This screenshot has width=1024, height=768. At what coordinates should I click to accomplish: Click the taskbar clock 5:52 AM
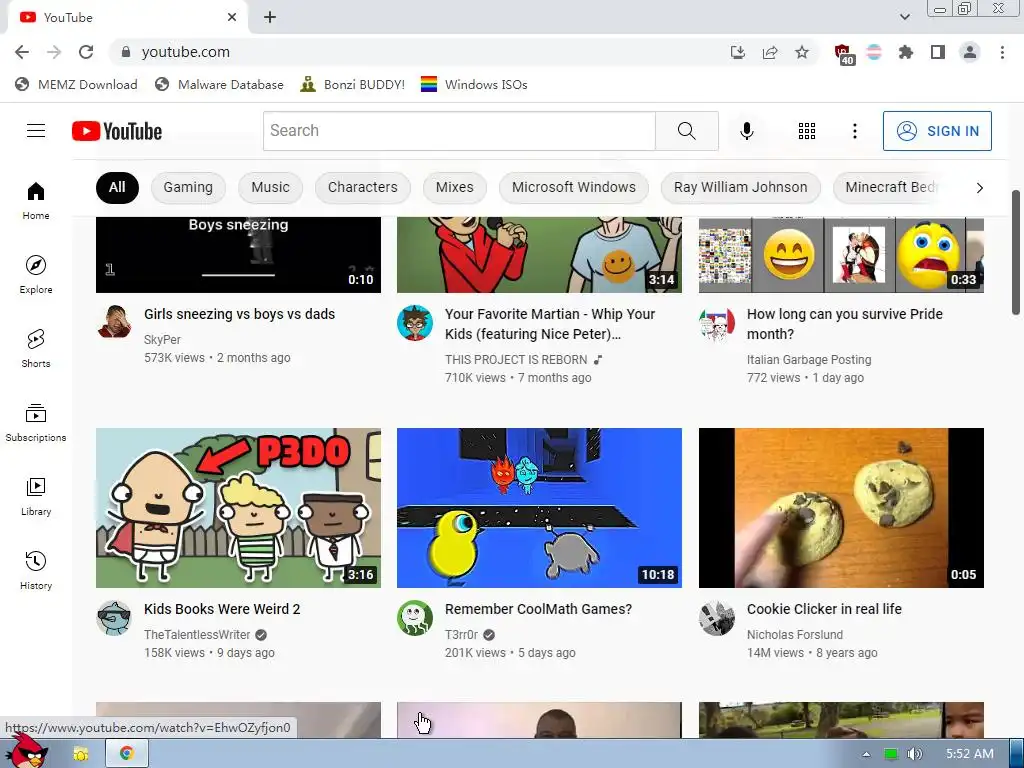coord(970,754)
